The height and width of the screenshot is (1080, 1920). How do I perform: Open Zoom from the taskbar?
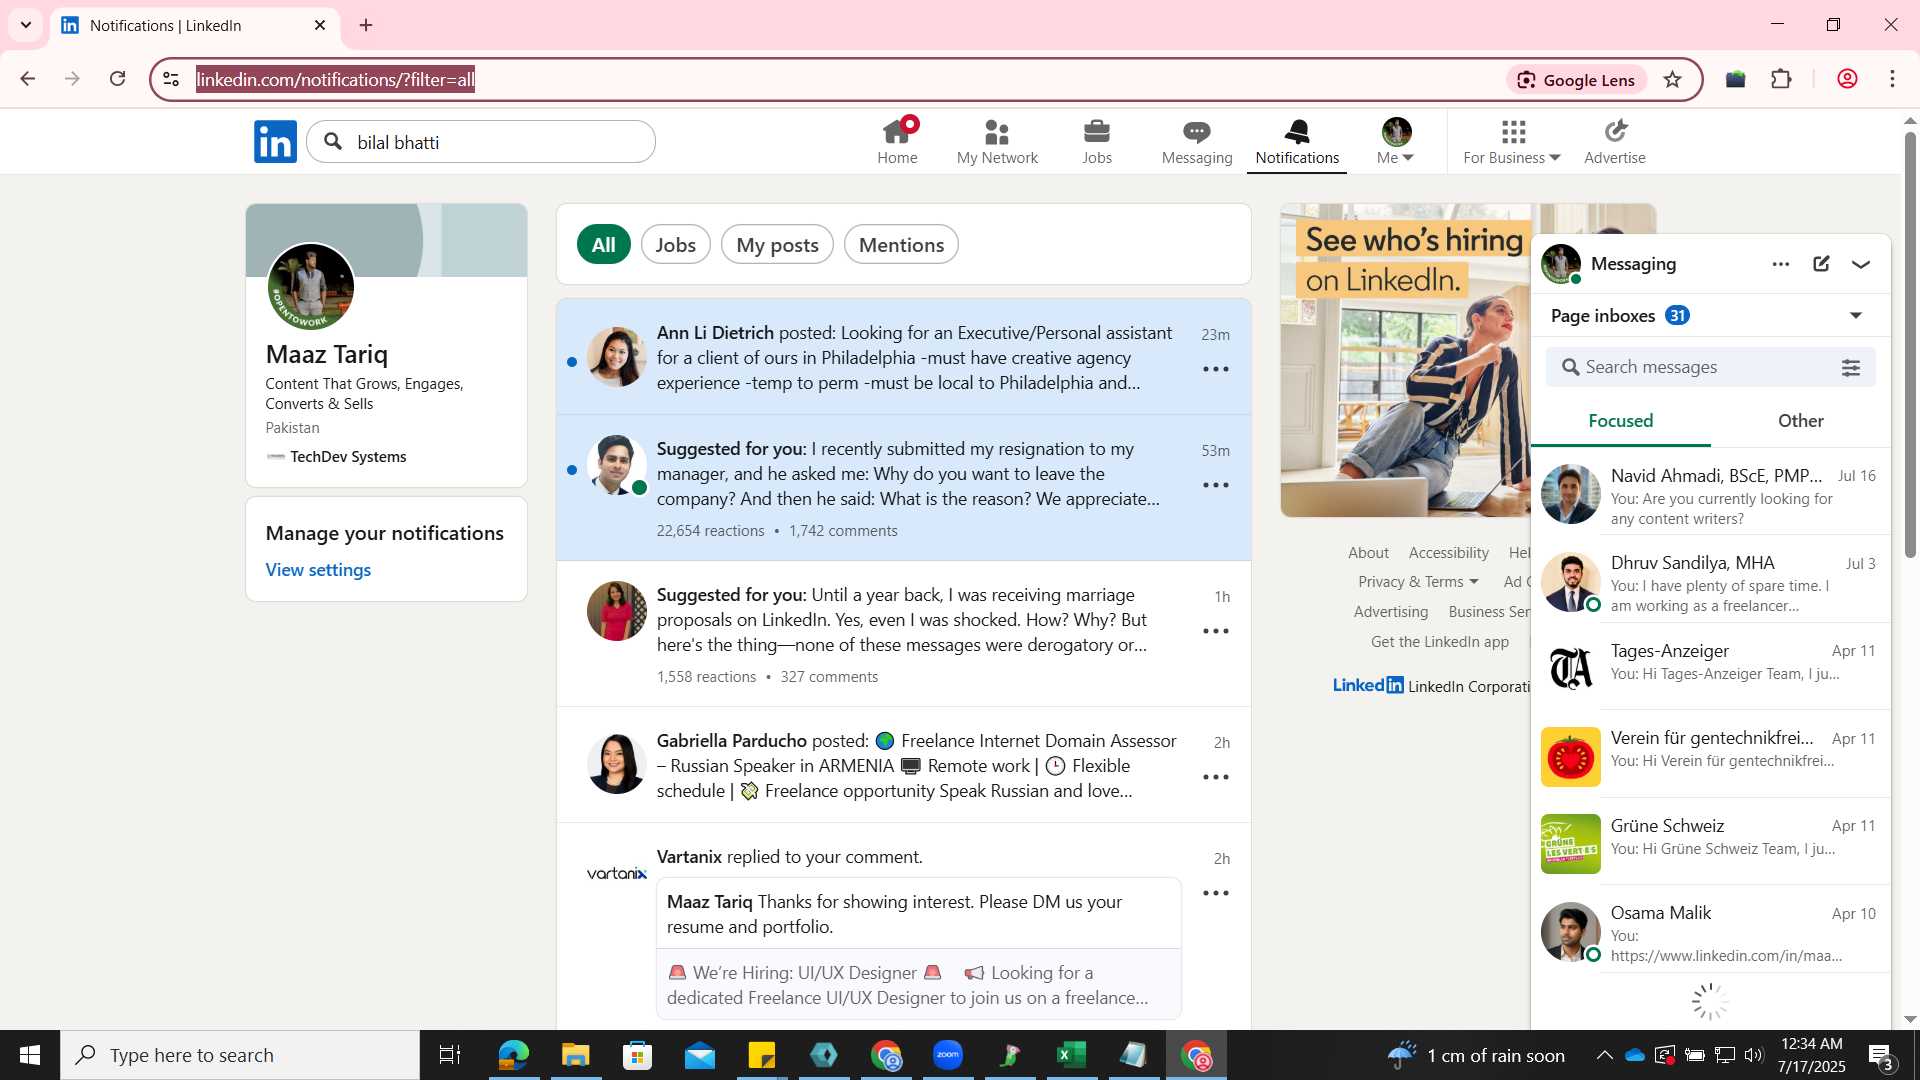[x=948, y=1055]
